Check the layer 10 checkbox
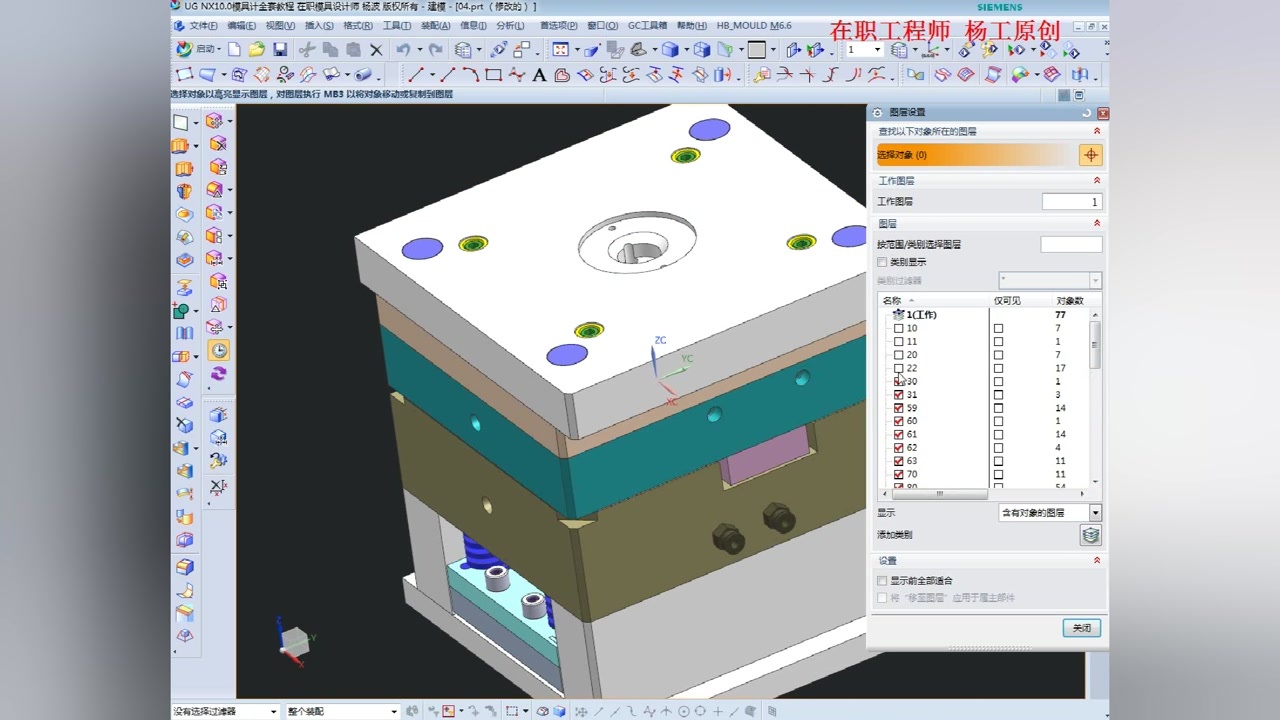Screen dimensions: 1280x720 (x=898, y=328)
